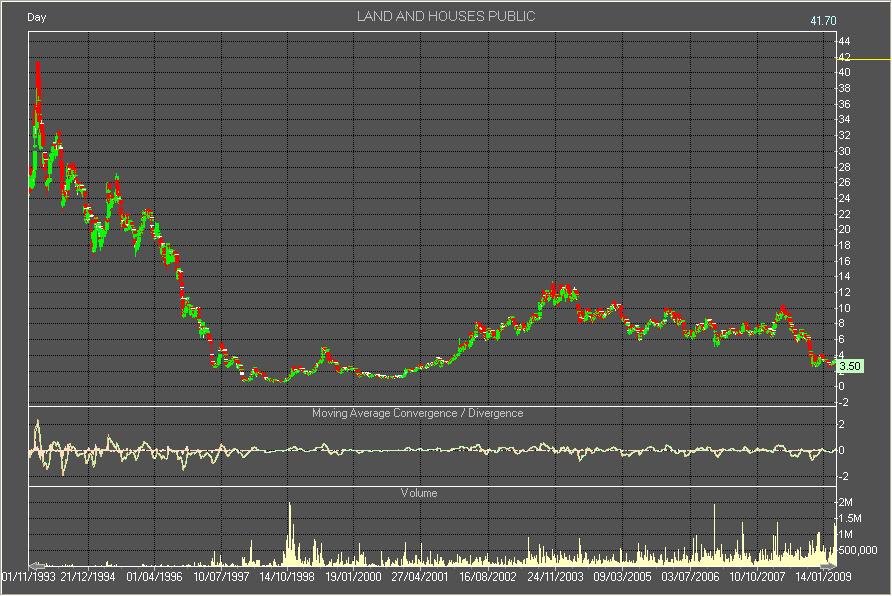
Task: Click the 'Day' timeframe label
Action: click(x=36, y=17)
